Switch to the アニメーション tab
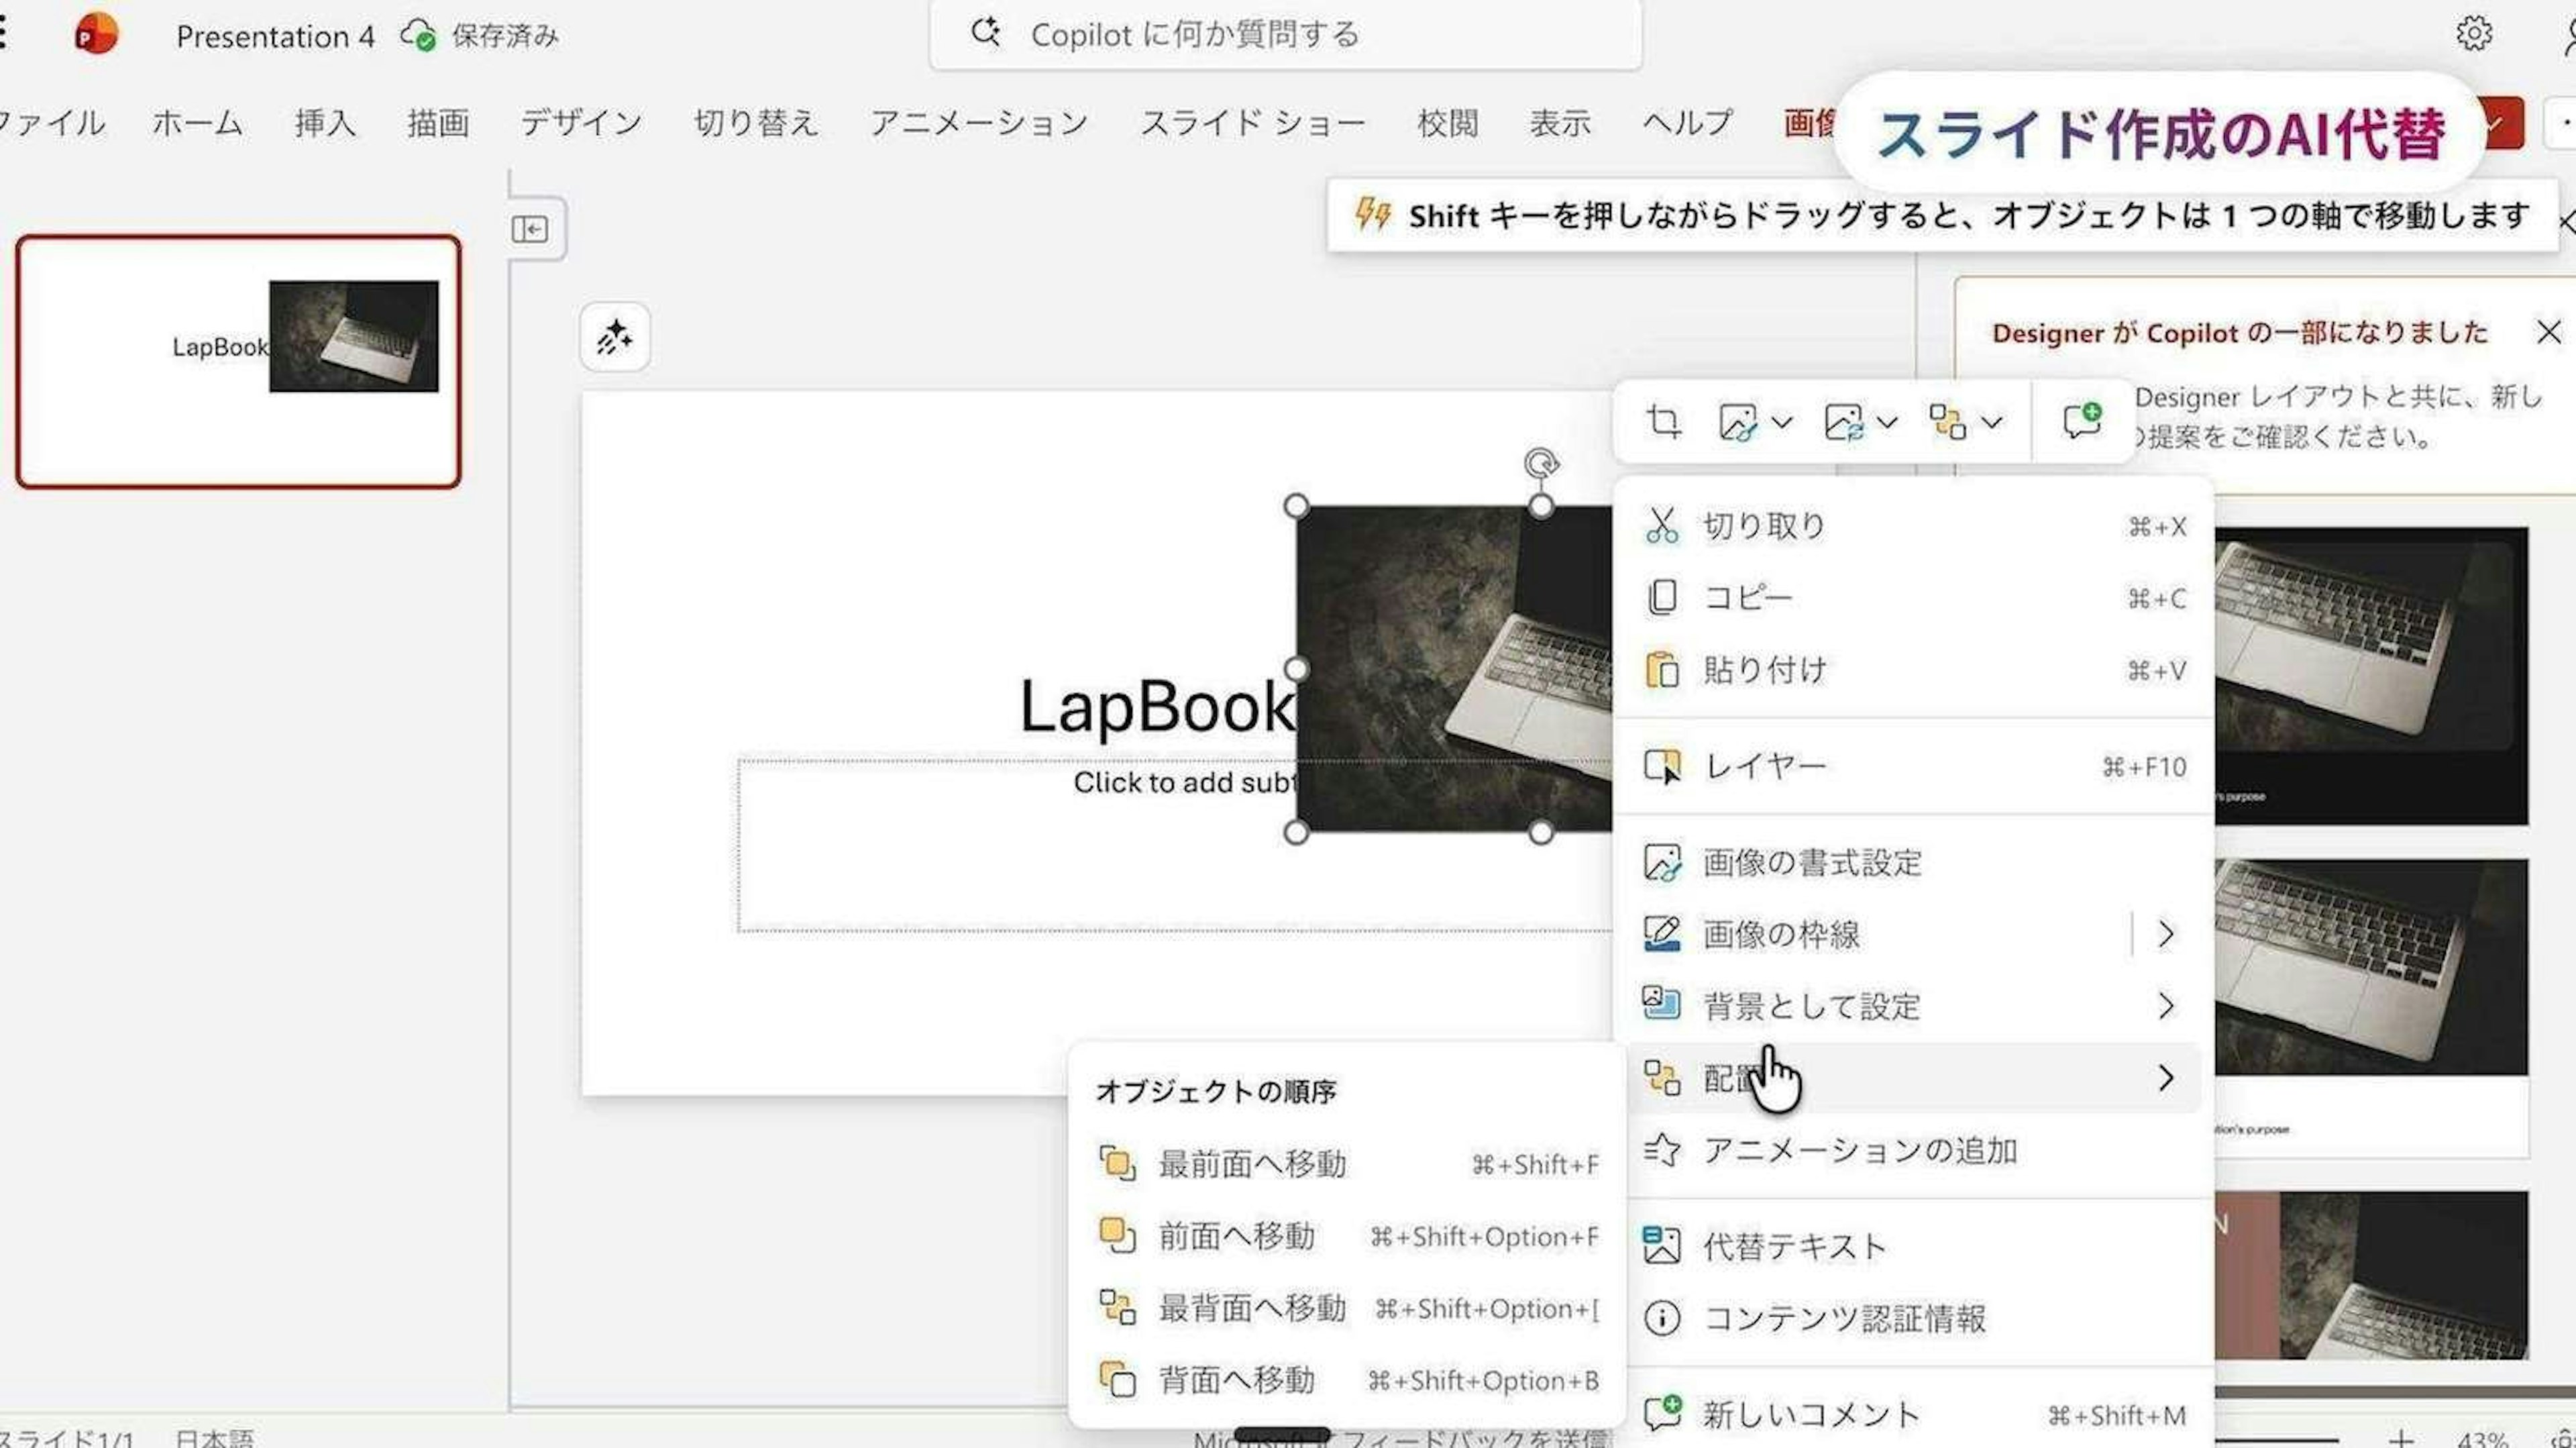 (x=977, y=123)
